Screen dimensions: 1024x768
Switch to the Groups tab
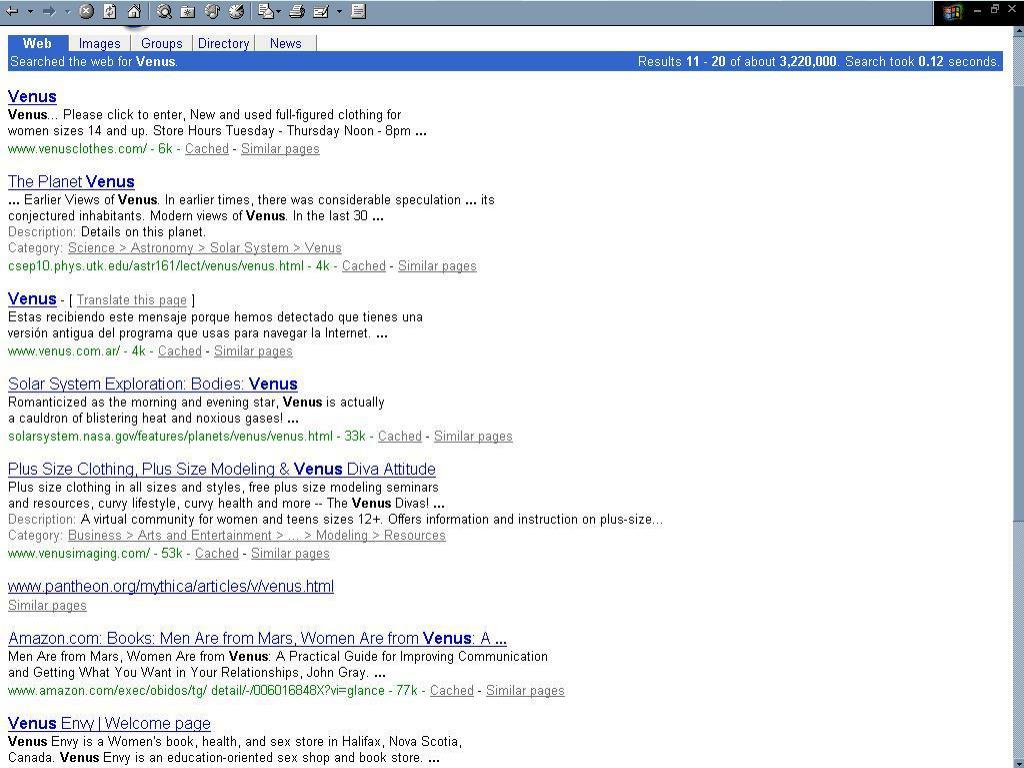(161, 43)
